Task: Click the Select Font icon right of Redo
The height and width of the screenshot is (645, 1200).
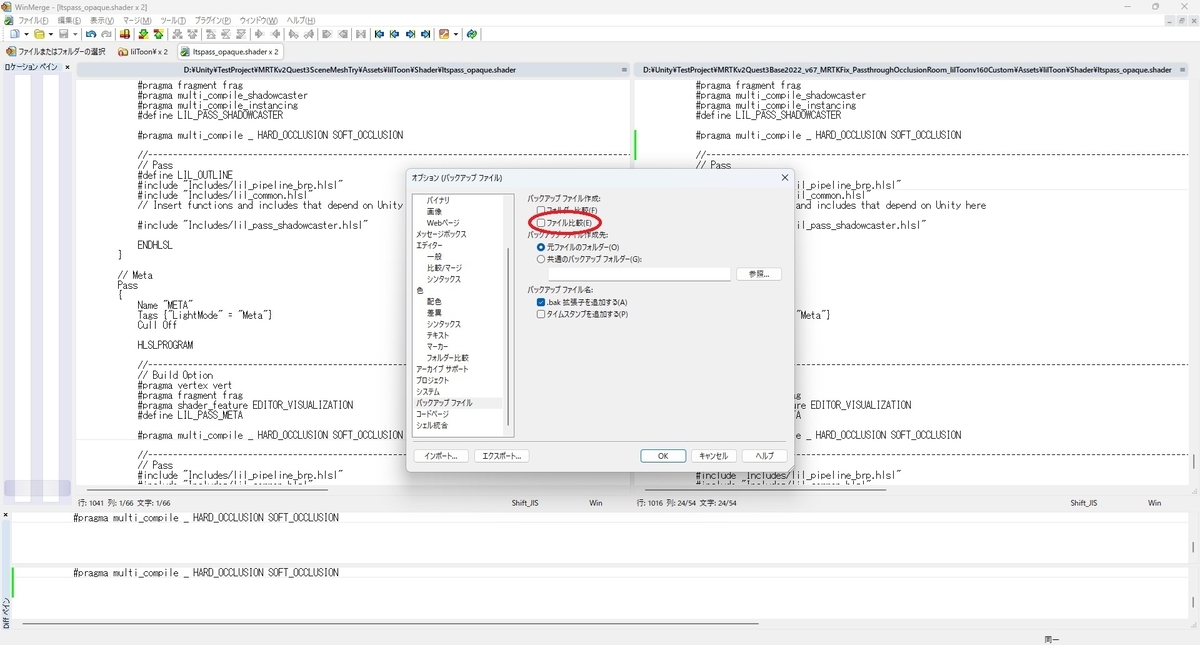Action: pyautogui.click(x=124, y=34)
